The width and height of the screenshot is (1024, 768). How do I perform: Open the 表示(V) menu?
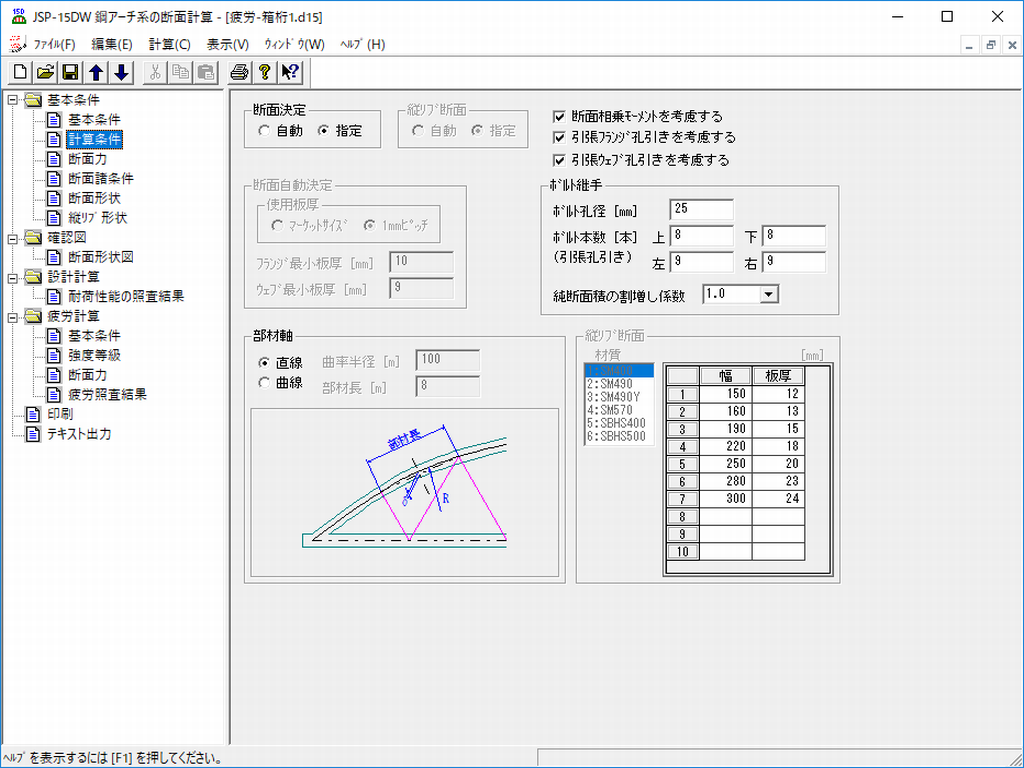tap(227, 44)
